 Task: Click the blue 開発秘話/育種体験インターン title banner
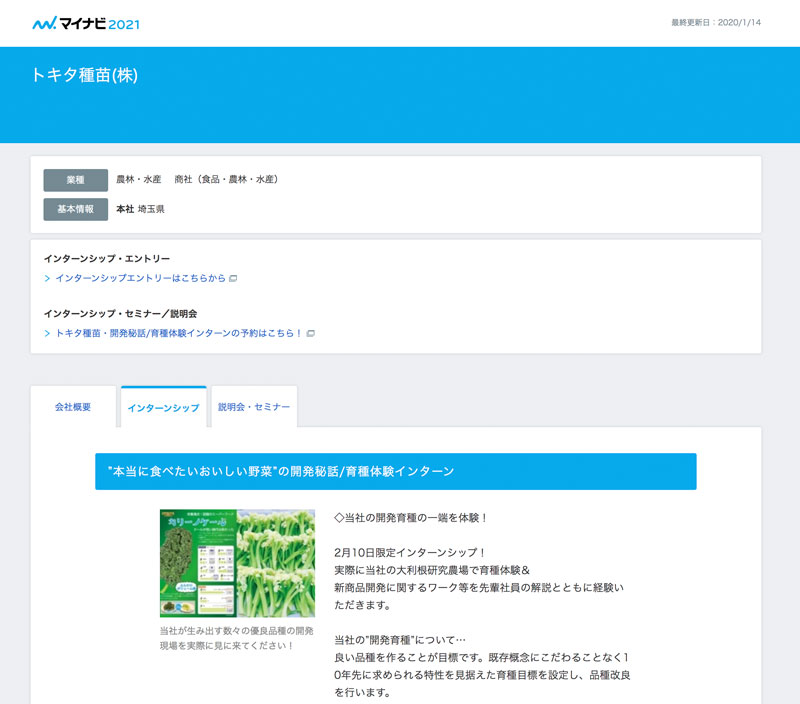396,471
